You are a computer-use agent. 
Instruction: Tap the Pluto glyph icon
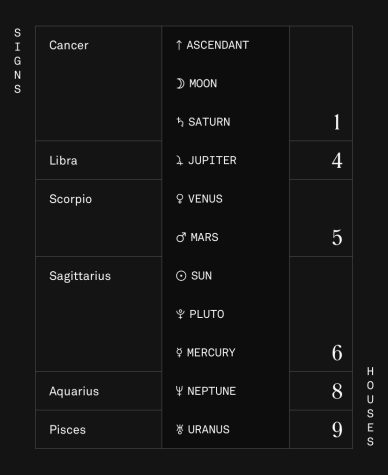pyautogui.click(x=180, y=314)
